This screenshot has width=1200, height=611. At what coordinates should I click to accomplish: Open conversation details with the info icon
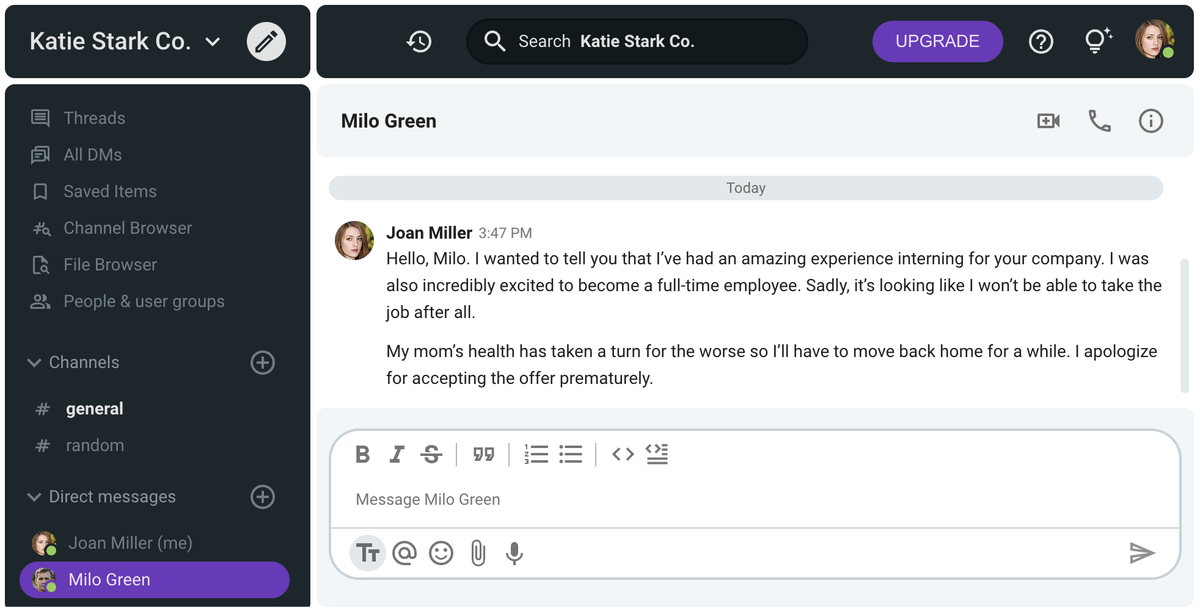pos(1150,120)
